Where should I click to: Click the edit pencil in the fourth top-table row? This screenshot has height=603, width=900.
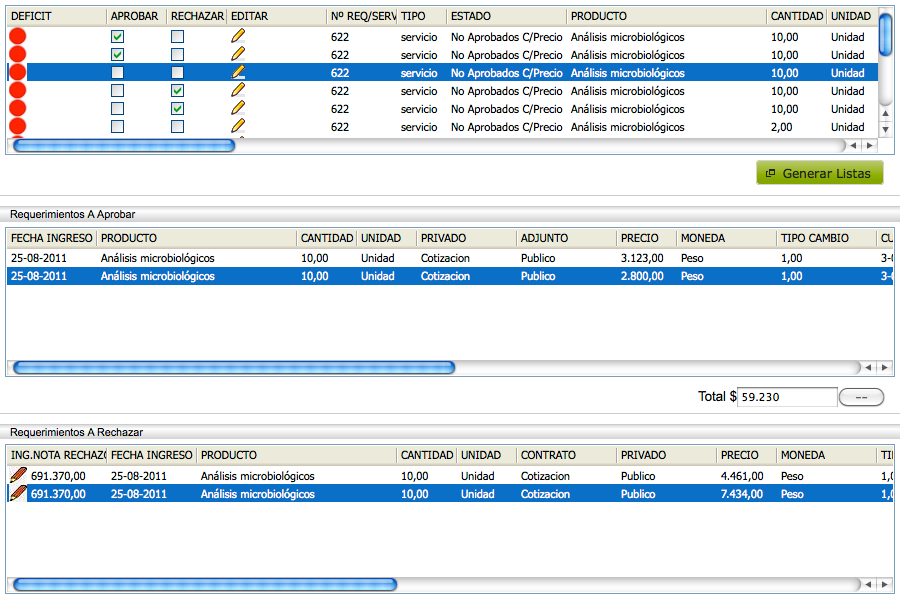[x=238, y=90]
